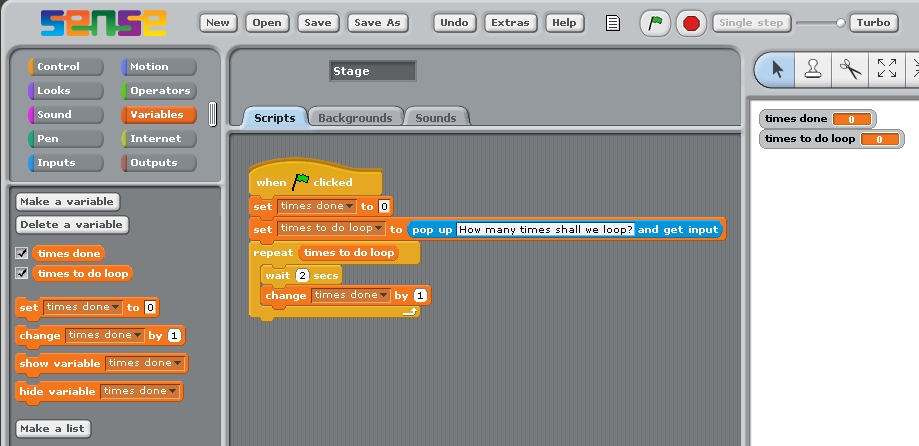Image resolution: width=919 pixels, height=446 pixels.
Task: Select the Variables block category
Action: (x=158, y=115)
